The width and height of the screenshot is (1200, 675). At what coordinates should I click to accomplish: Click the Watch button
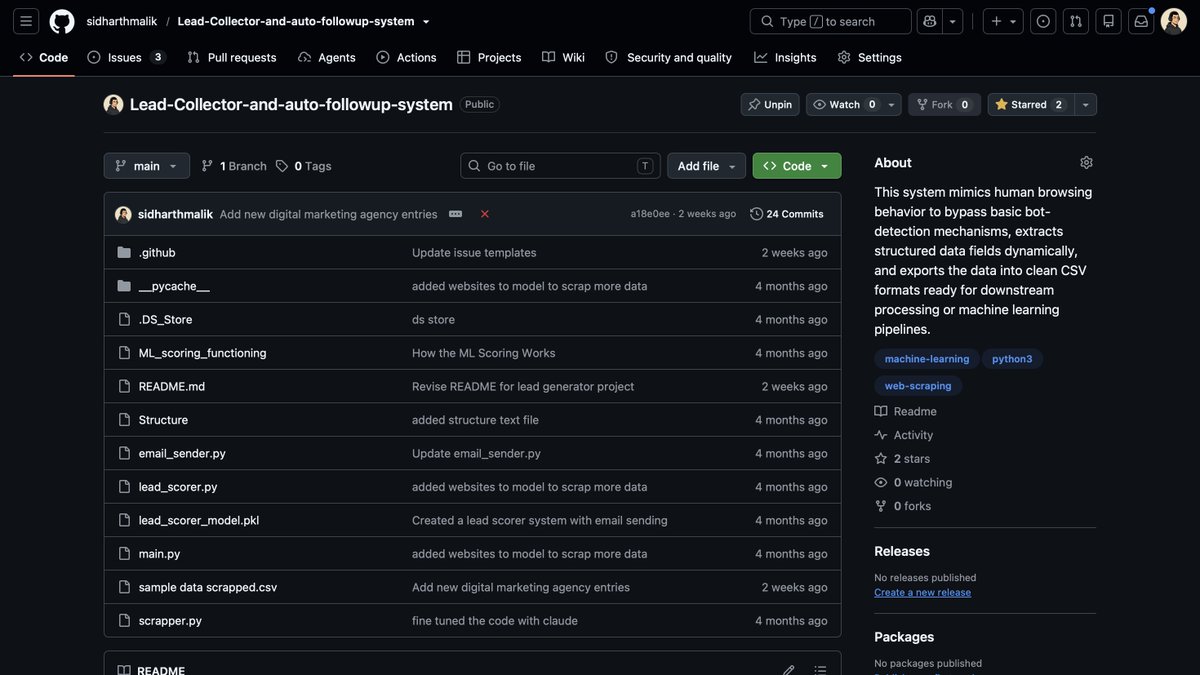845,104
